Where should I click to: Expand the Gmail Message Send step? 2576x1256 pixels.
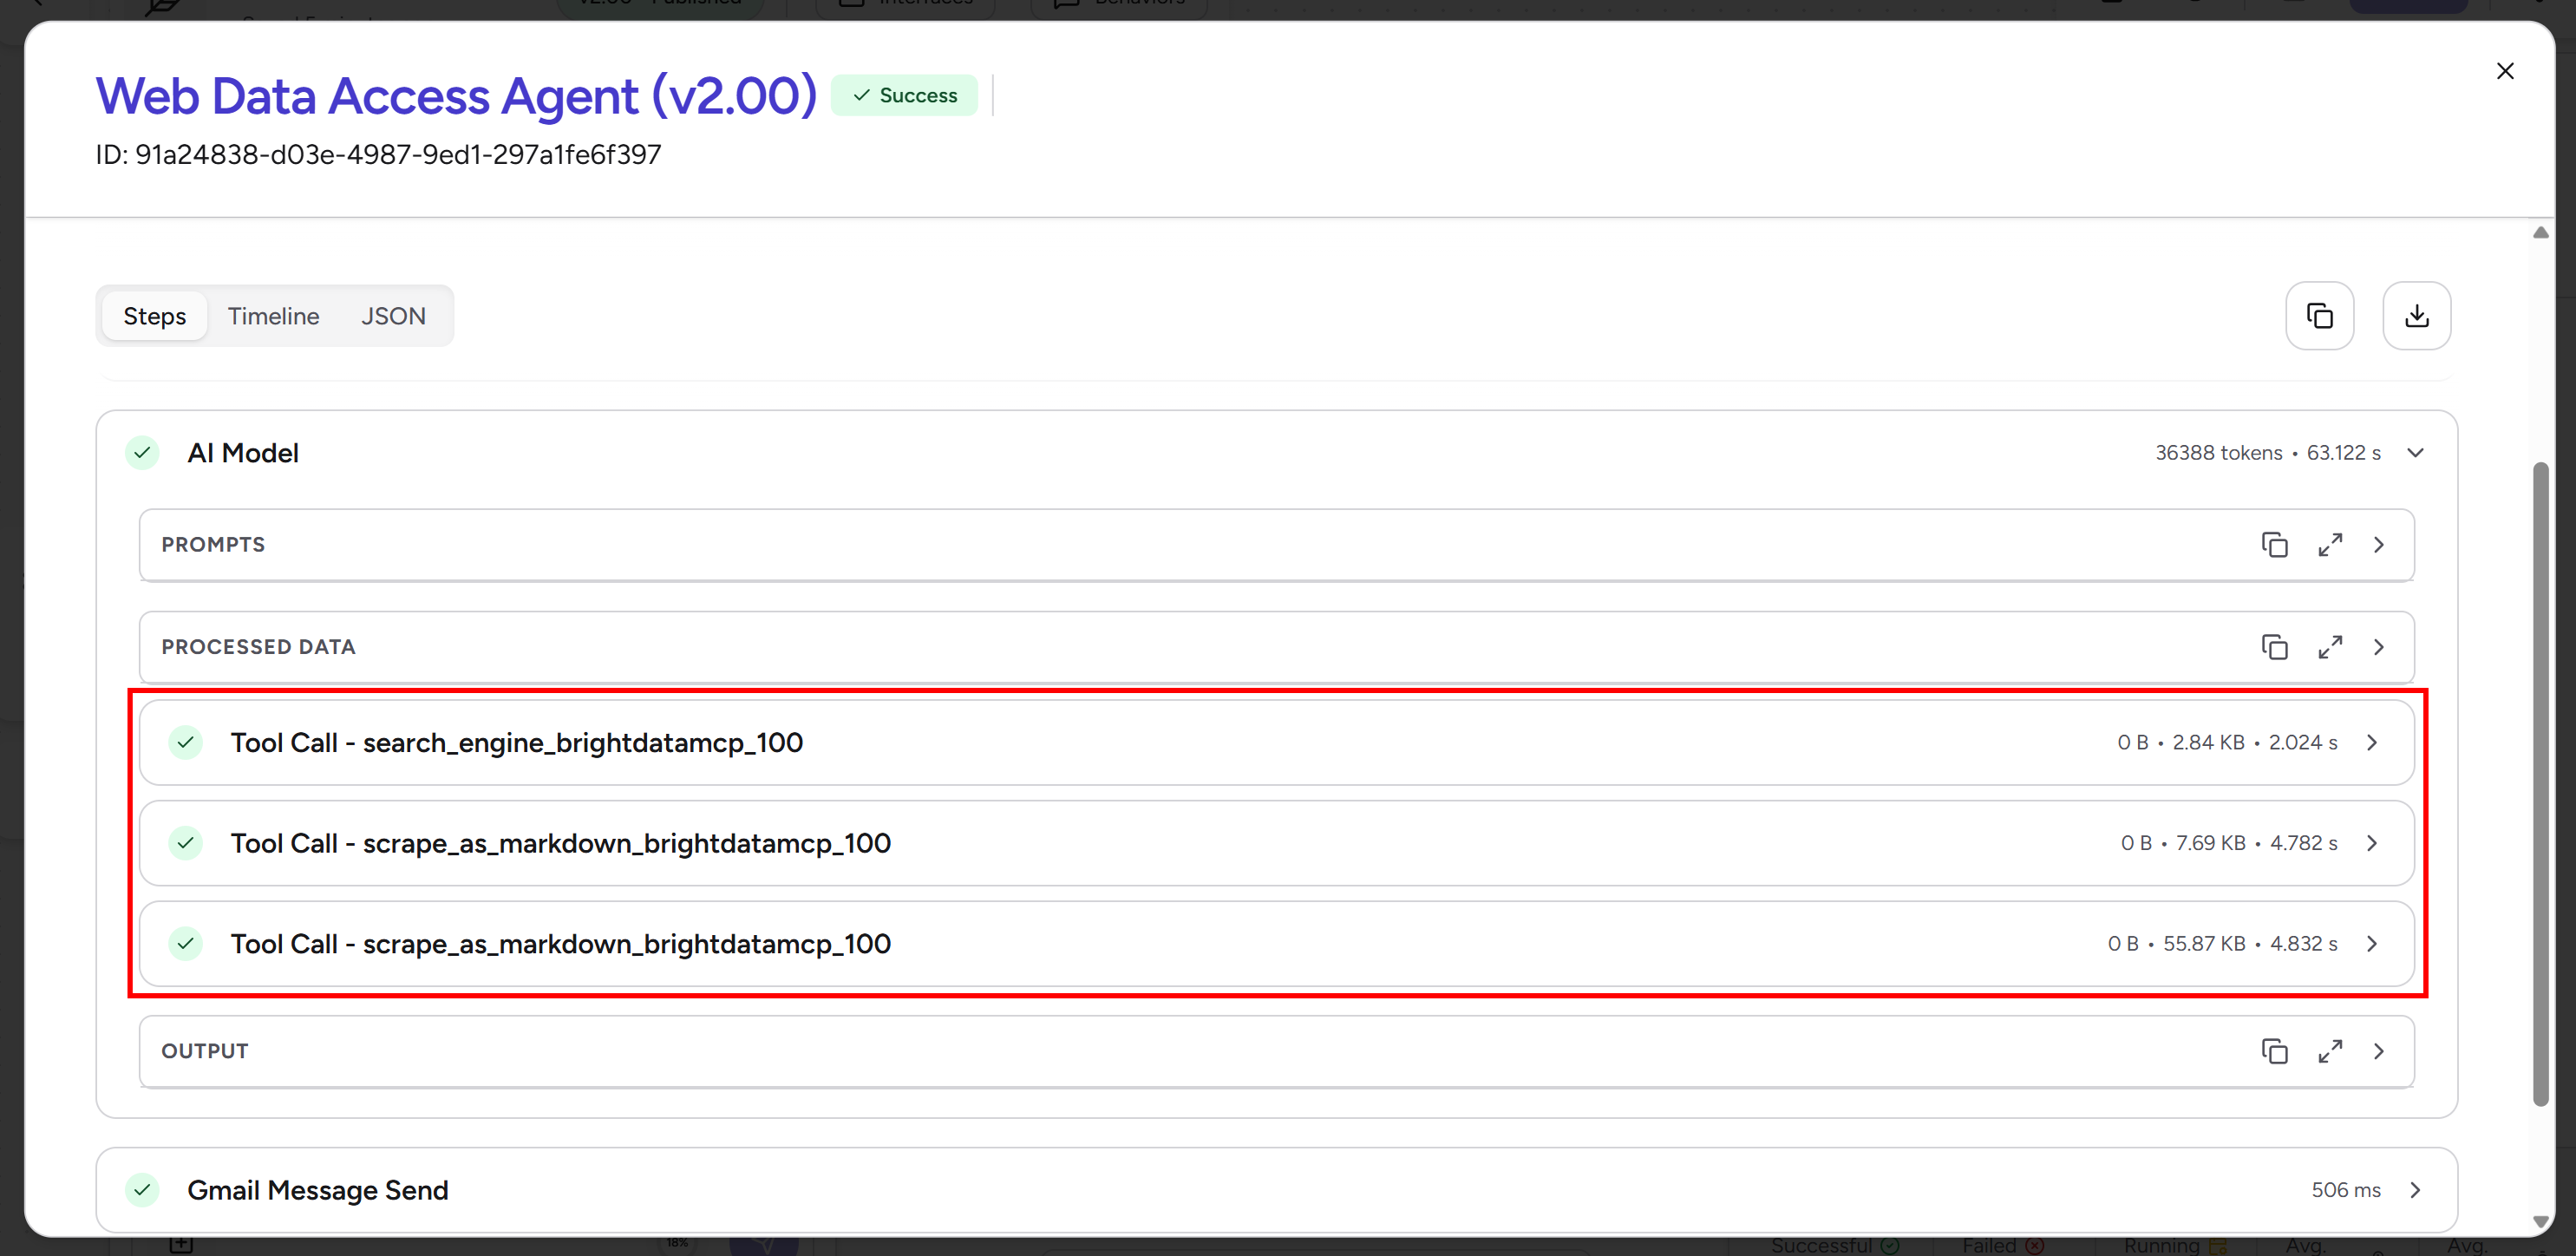click(x=2415, y=1190)
